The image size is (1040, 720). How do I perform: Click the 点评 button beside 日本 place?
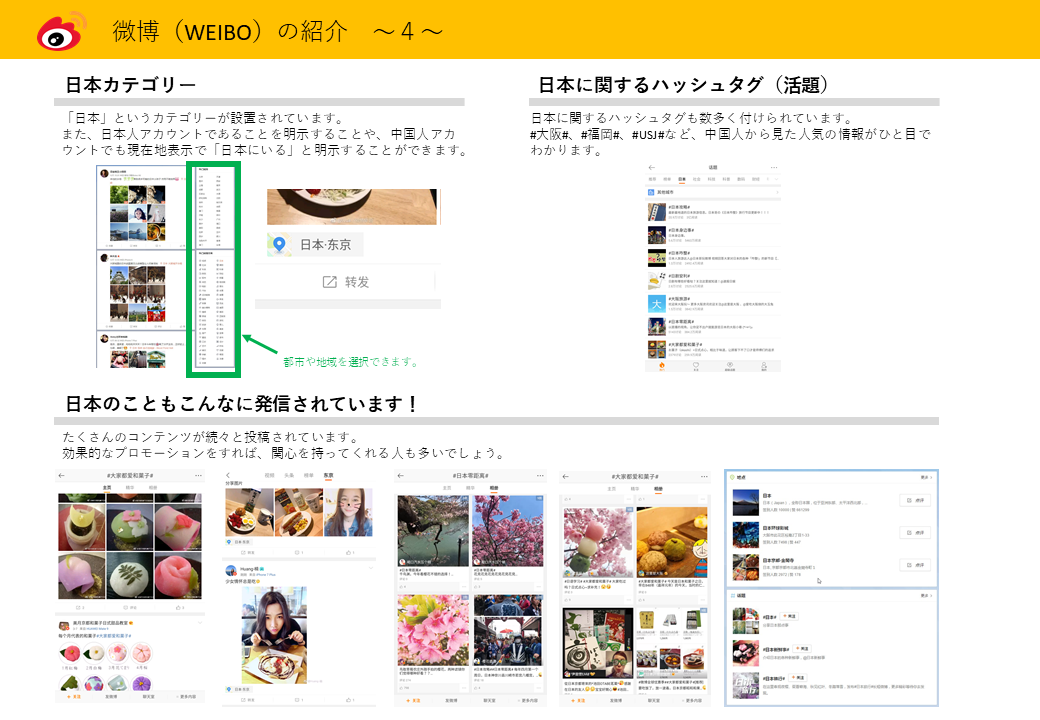[915, 500]
